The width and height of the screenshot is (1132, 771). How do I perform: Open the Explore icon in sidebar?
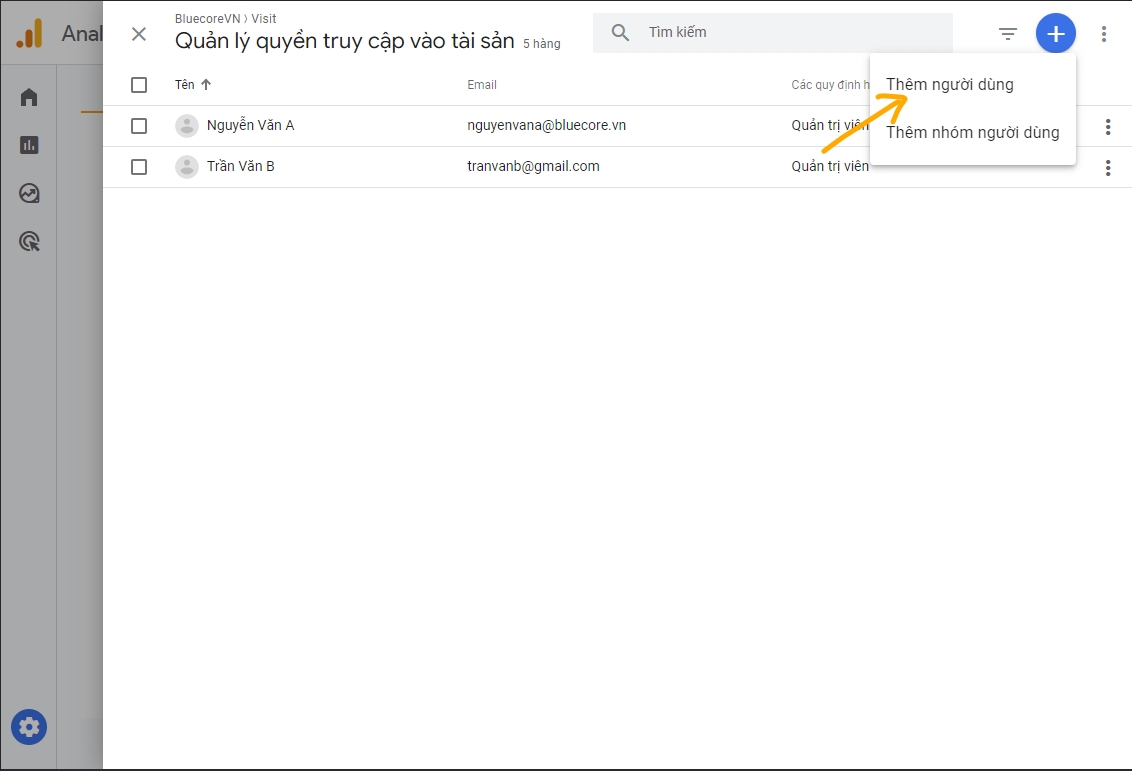[x=29, y=193]
